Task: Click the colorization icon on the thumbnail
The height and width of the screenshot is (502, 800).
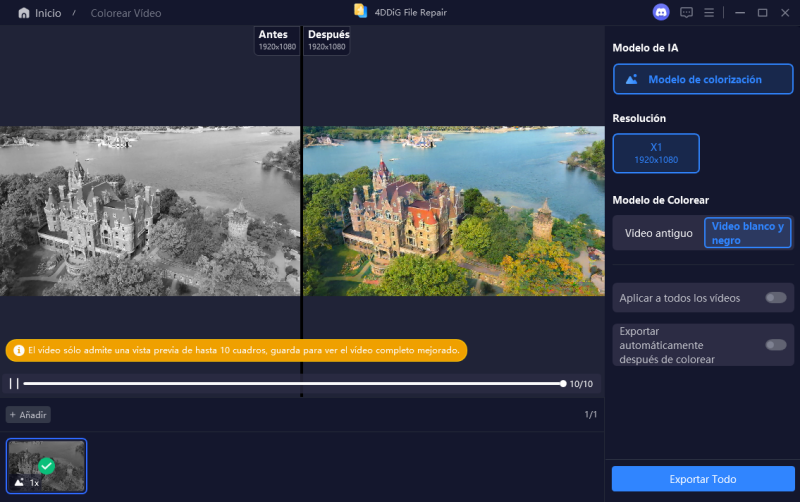Action: click(19, 482)
